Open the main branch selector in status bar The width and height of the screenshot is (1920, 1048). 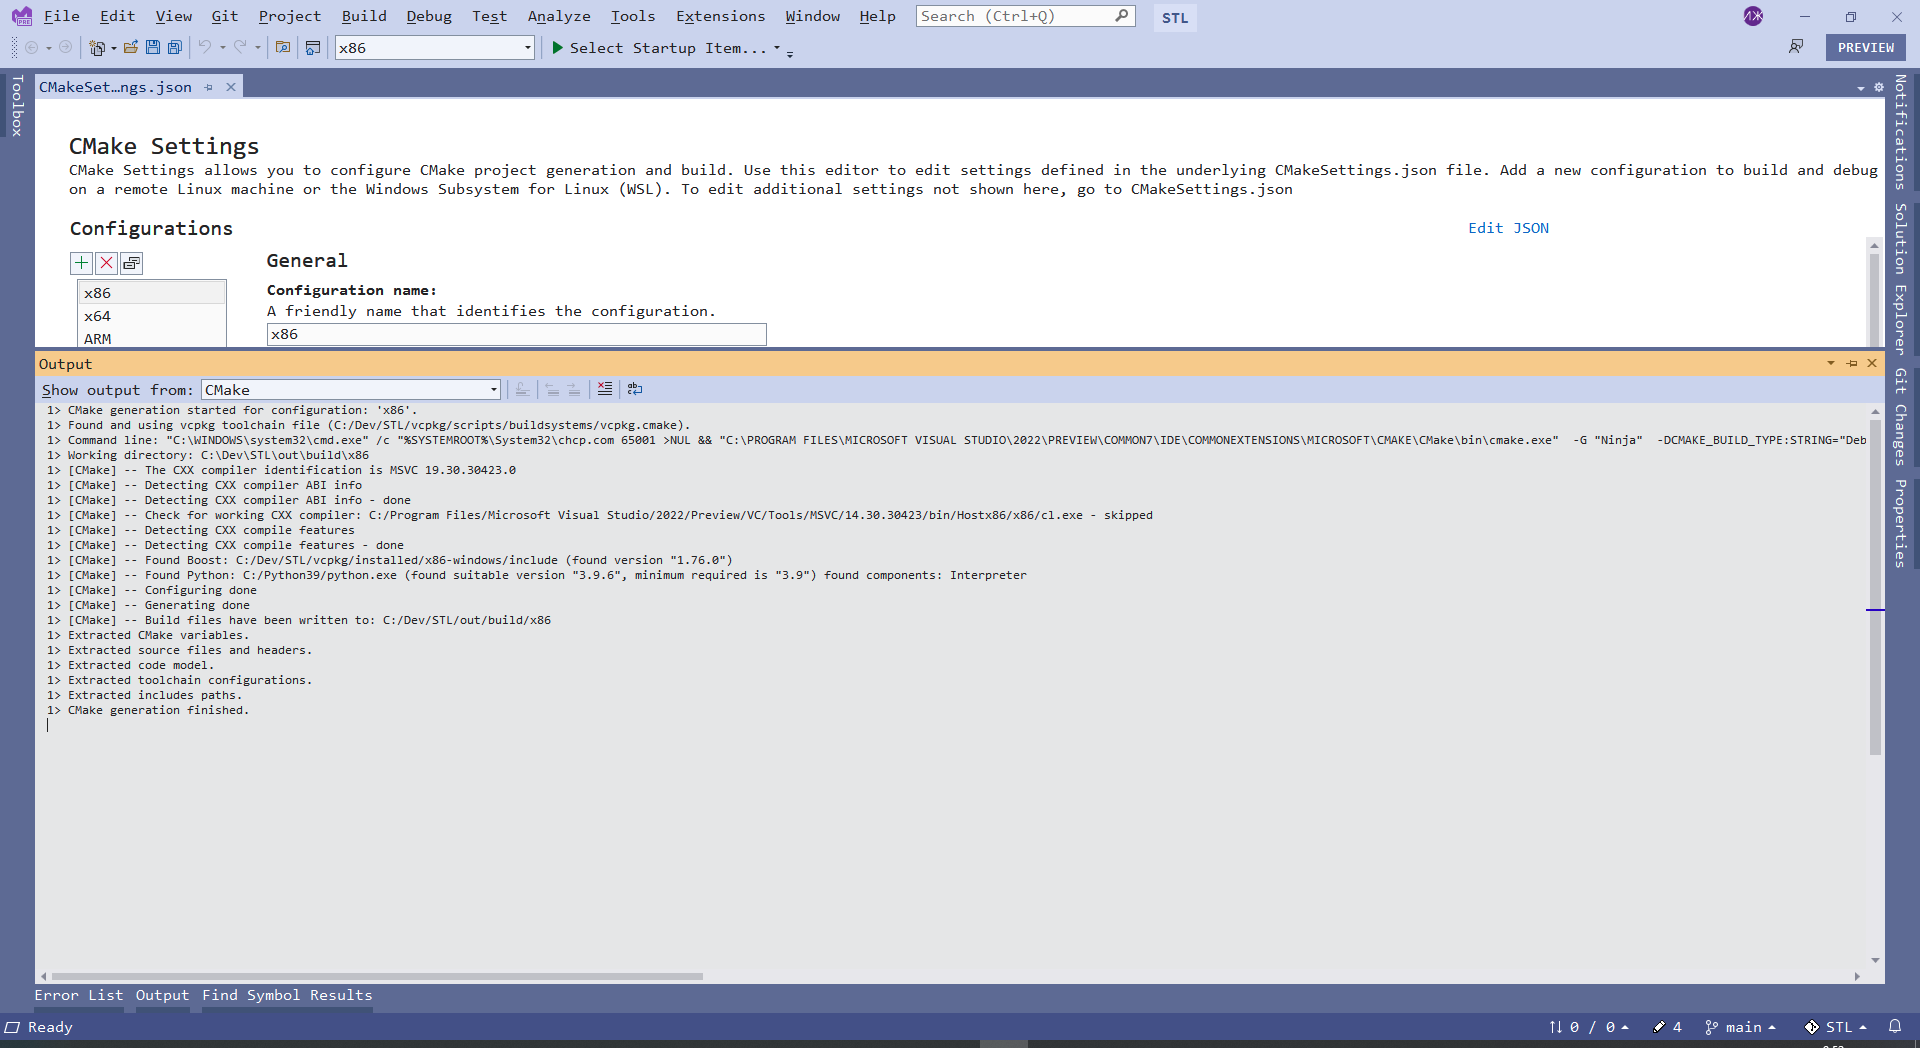[1741, 1027]
